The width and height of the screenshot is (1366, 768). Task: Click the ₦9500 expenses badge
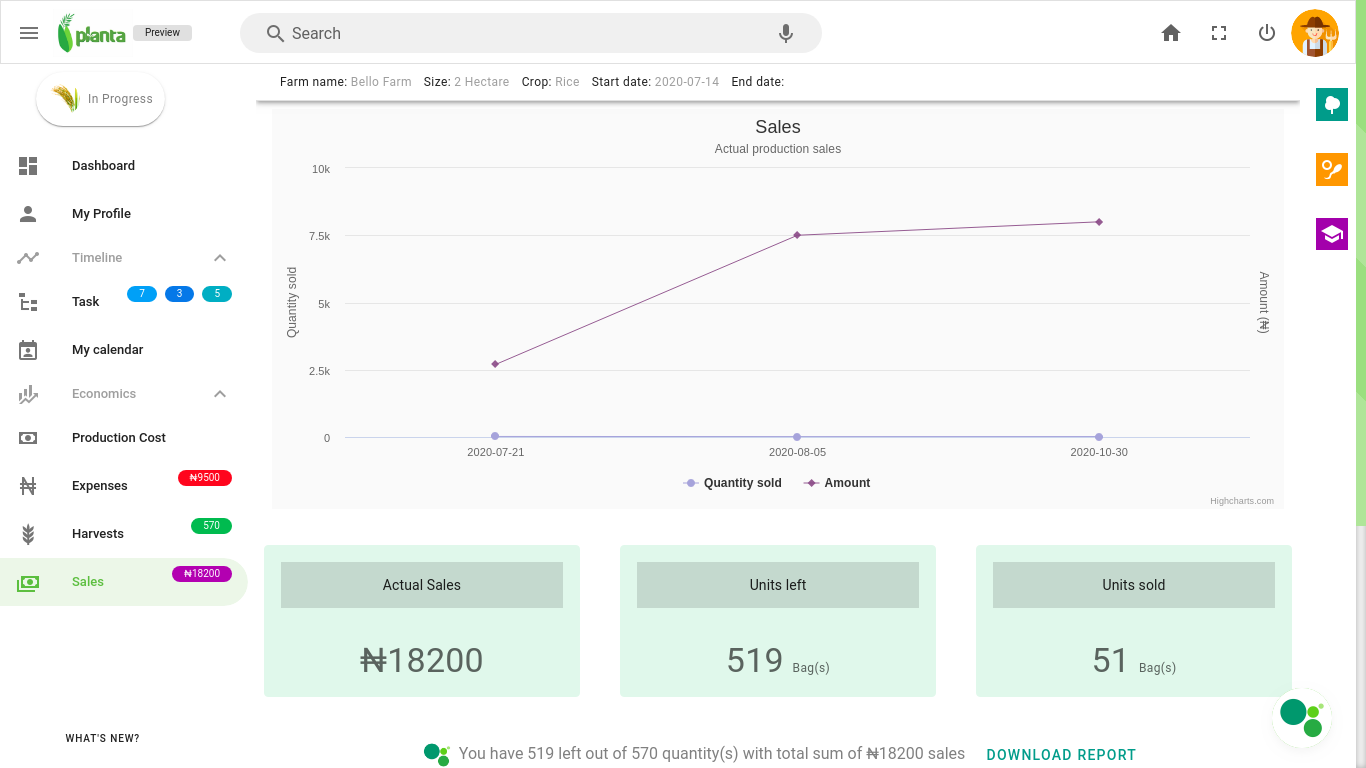coord(205,478)
